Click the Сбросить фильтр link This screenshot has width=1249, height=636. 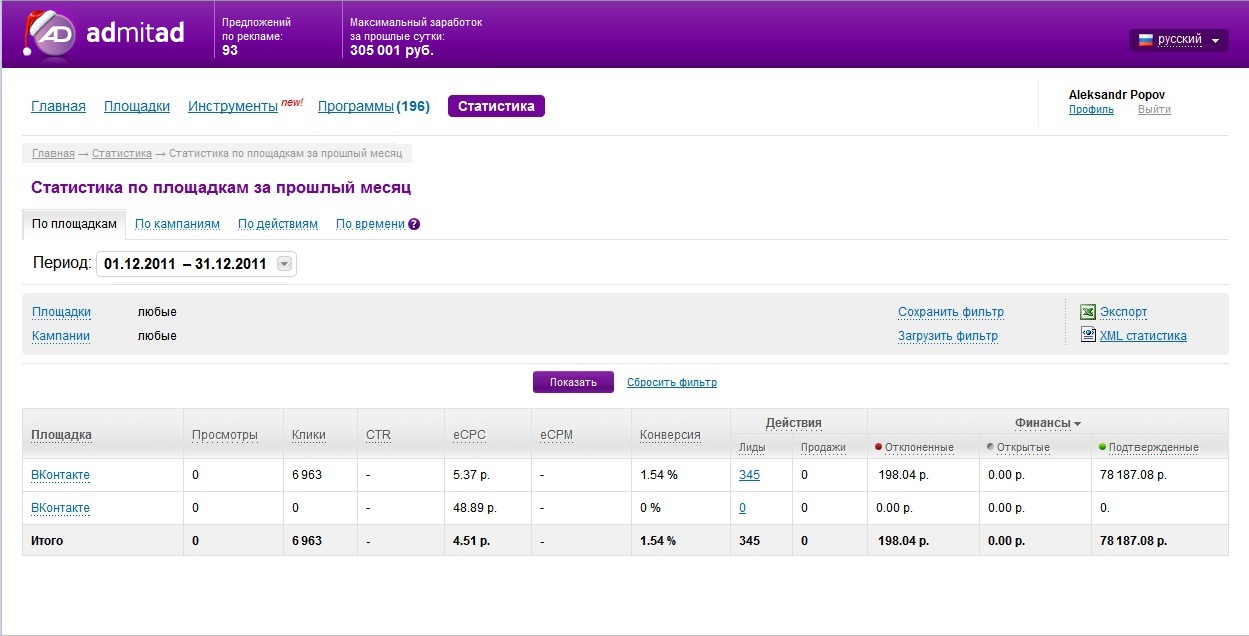click(x=672, y=382)
